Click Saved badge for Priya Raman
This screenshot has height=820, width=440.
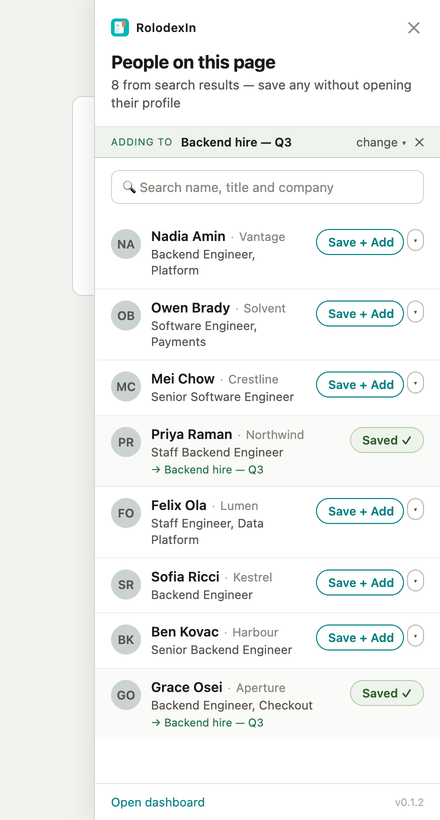click(x=387, y=440)
